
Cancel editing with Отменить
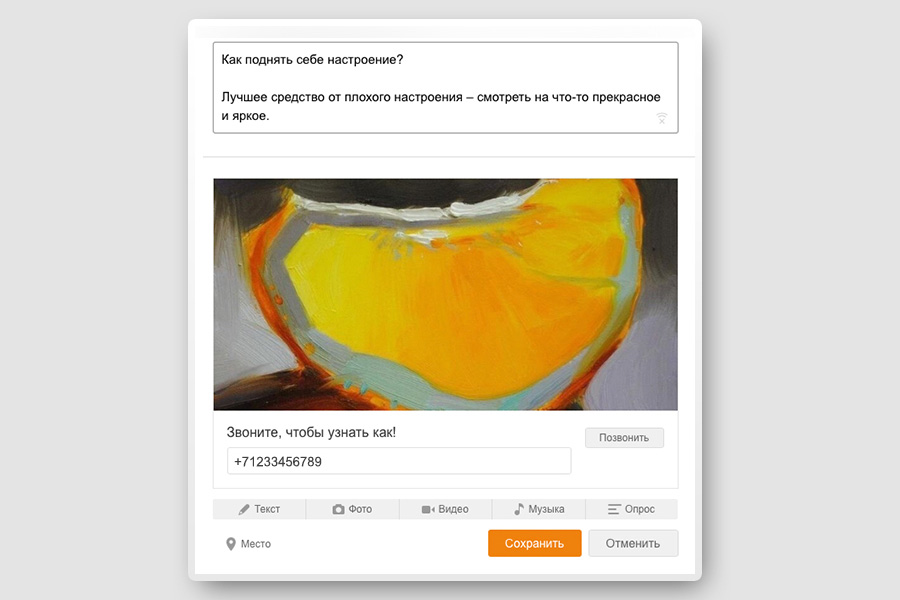tap(633, 543)
